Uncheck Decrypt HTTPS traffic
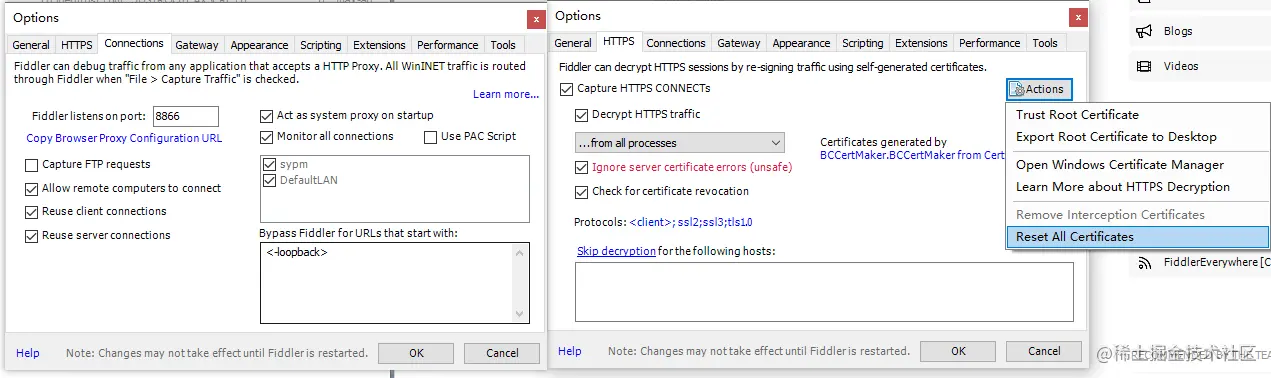 (582, 115)
